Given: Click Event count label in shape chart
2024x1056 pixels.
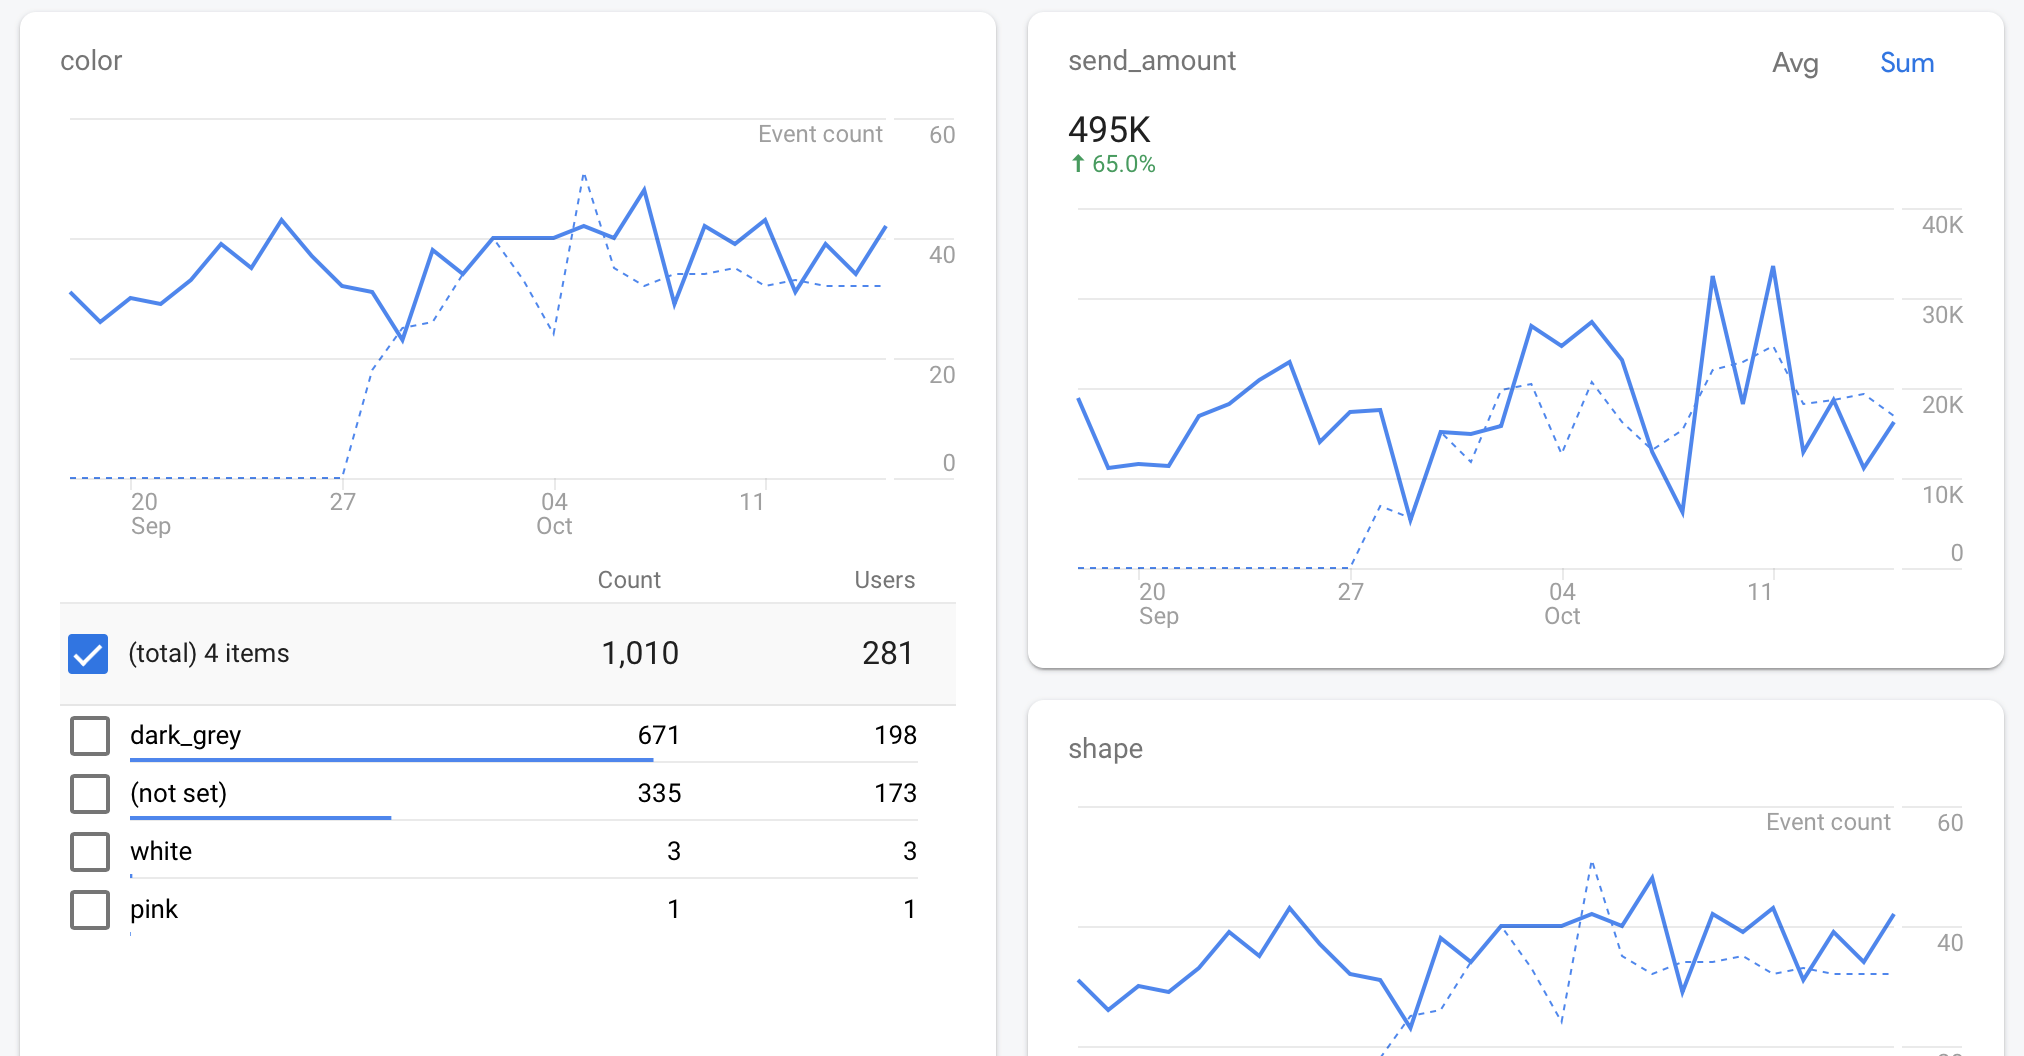Looking at the screenshot, I should [x=1828, y=822].
